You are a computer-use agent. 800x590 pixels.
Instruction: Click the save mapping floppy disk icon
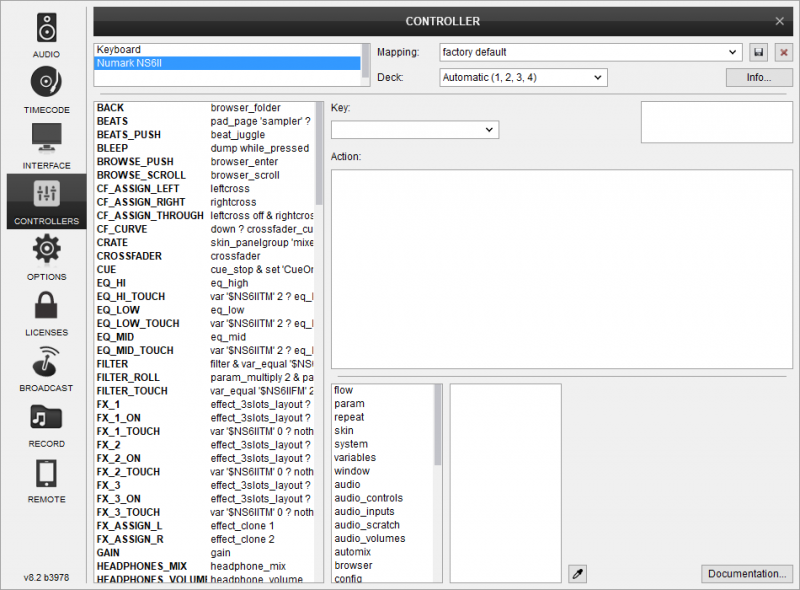[x=759, y=51]
